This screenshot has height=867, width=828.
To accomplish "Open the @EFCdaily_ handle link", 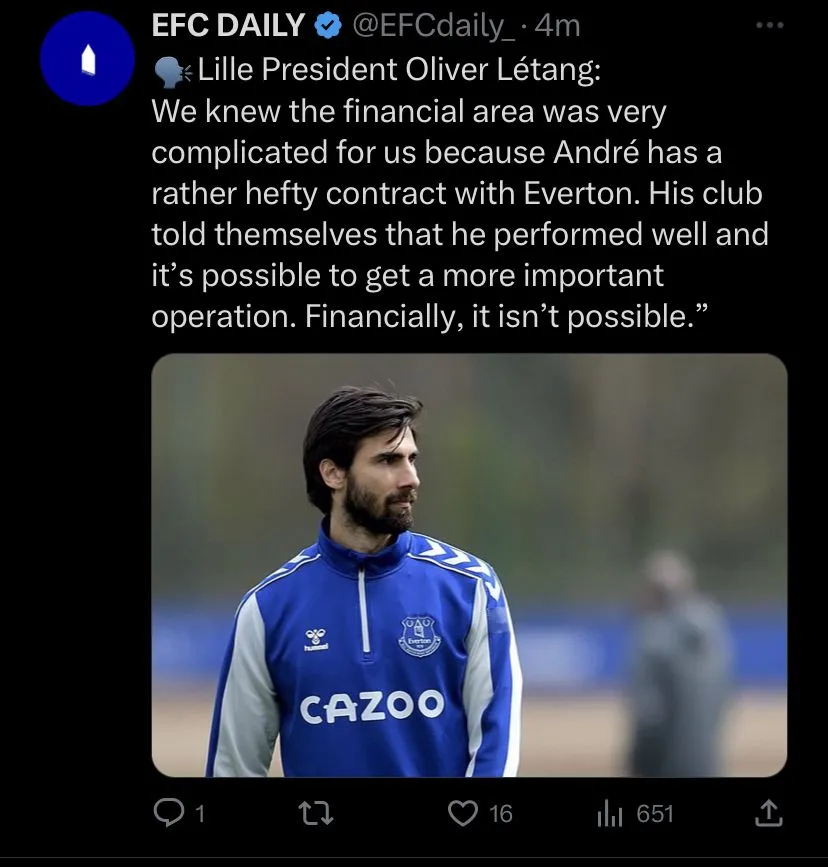I will [x=433, y=26].
